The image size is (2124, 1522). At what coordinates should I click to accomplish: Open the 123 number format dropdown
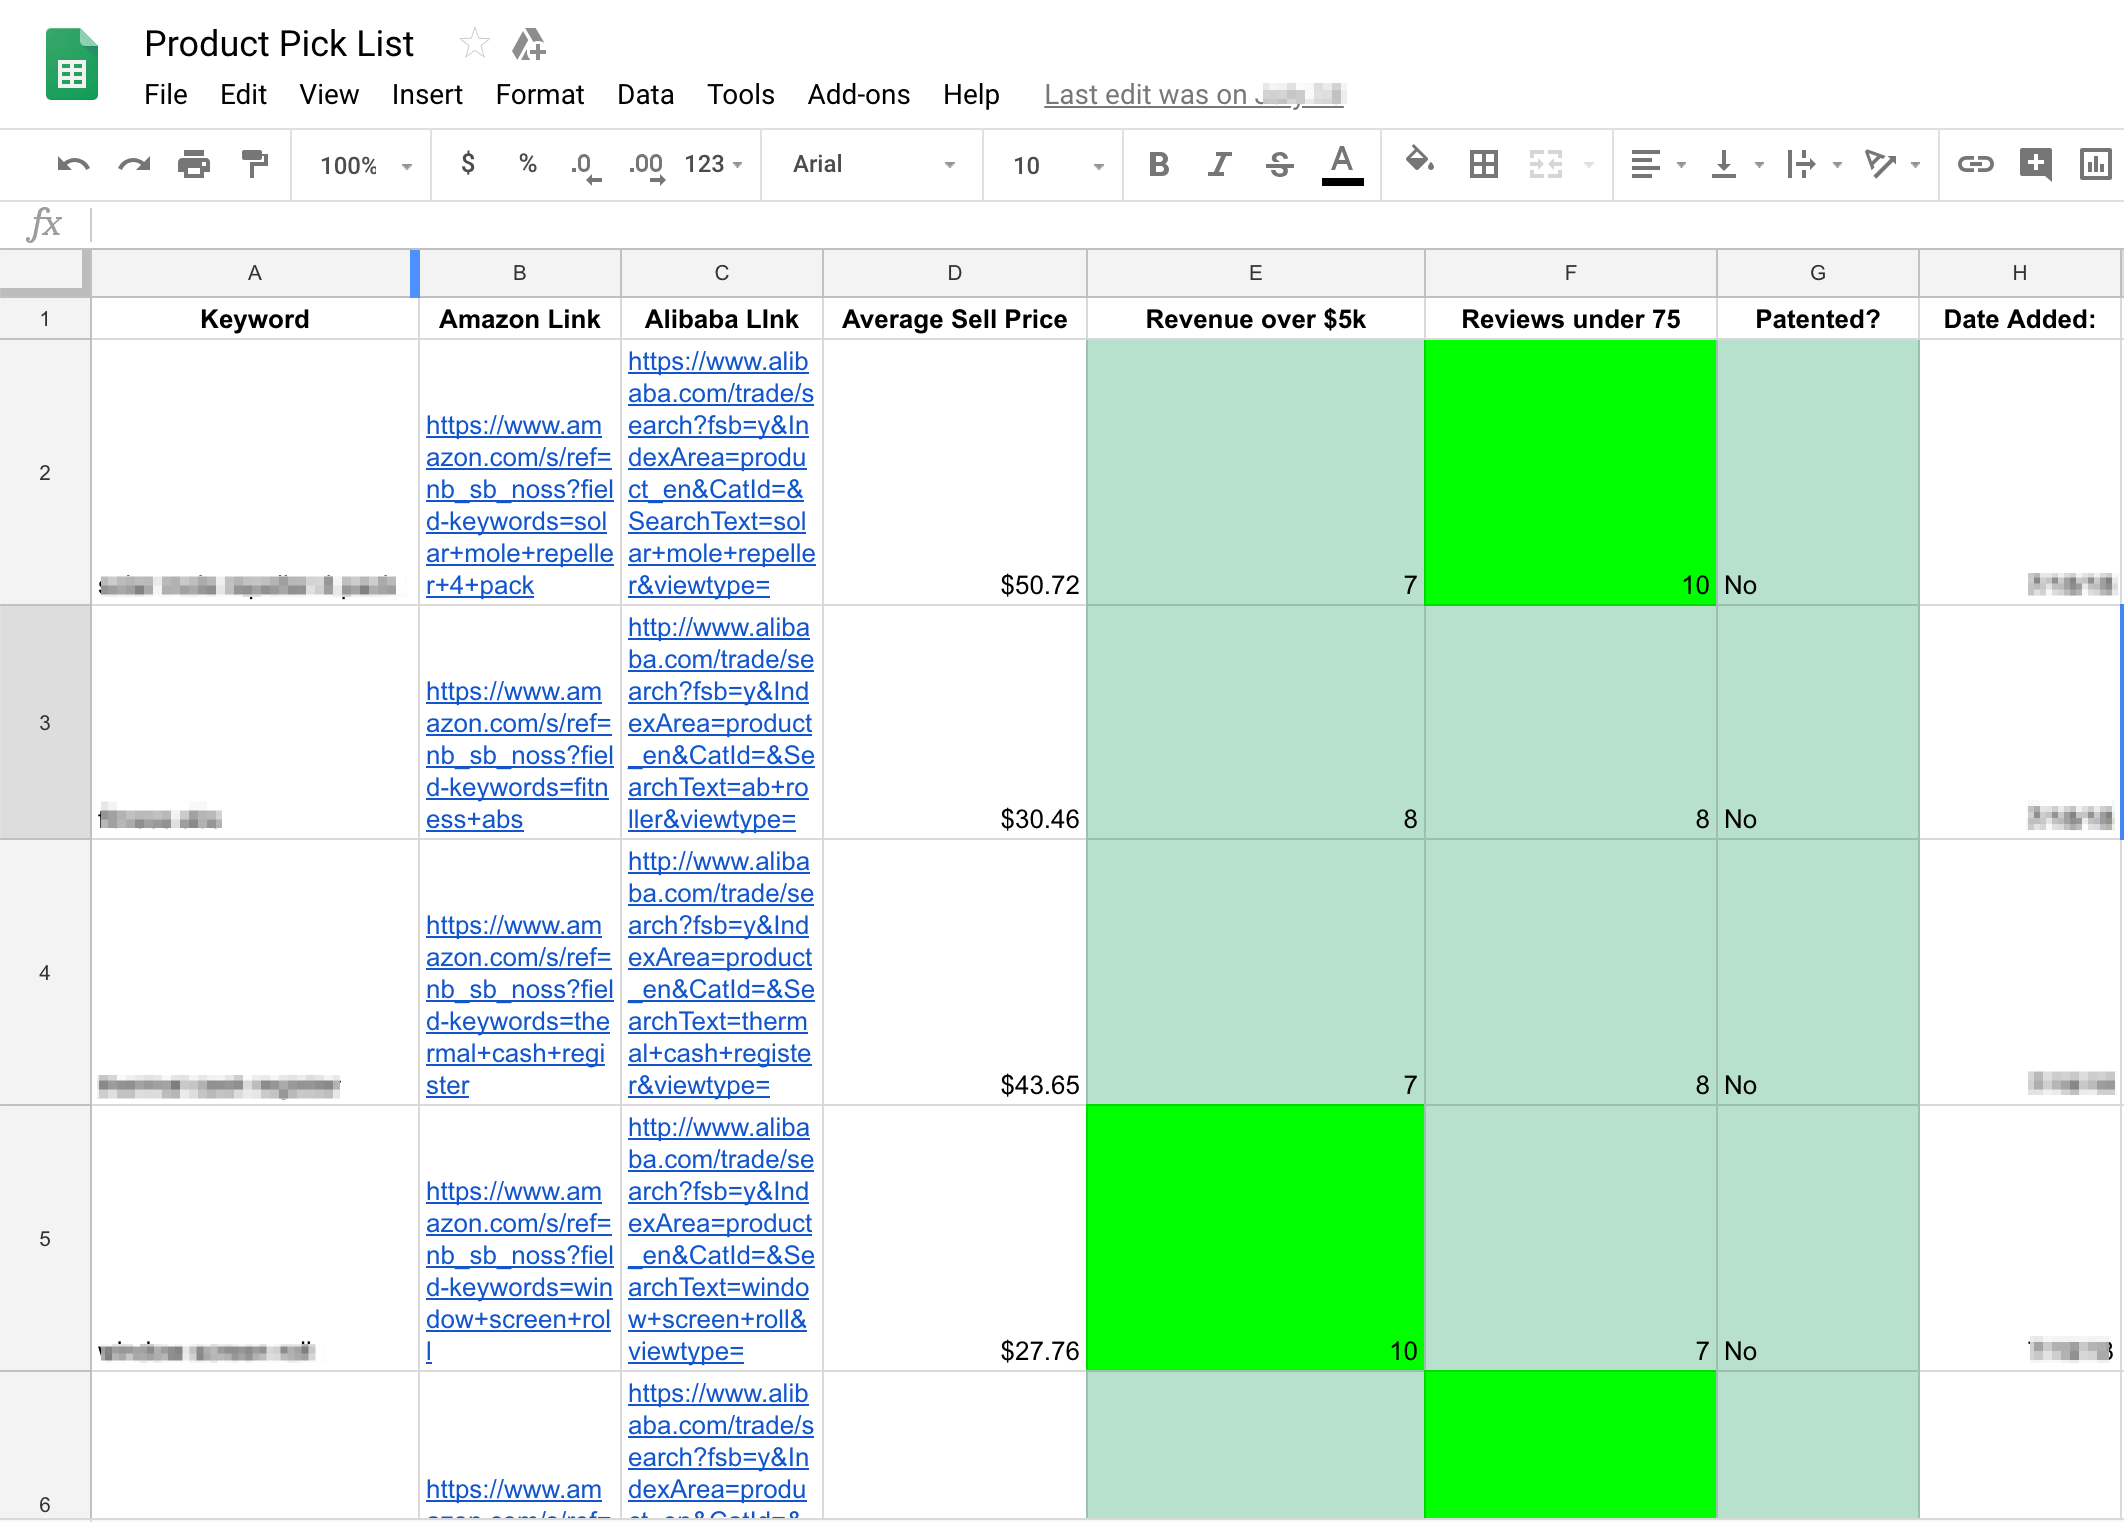click(x=714, y=164)
